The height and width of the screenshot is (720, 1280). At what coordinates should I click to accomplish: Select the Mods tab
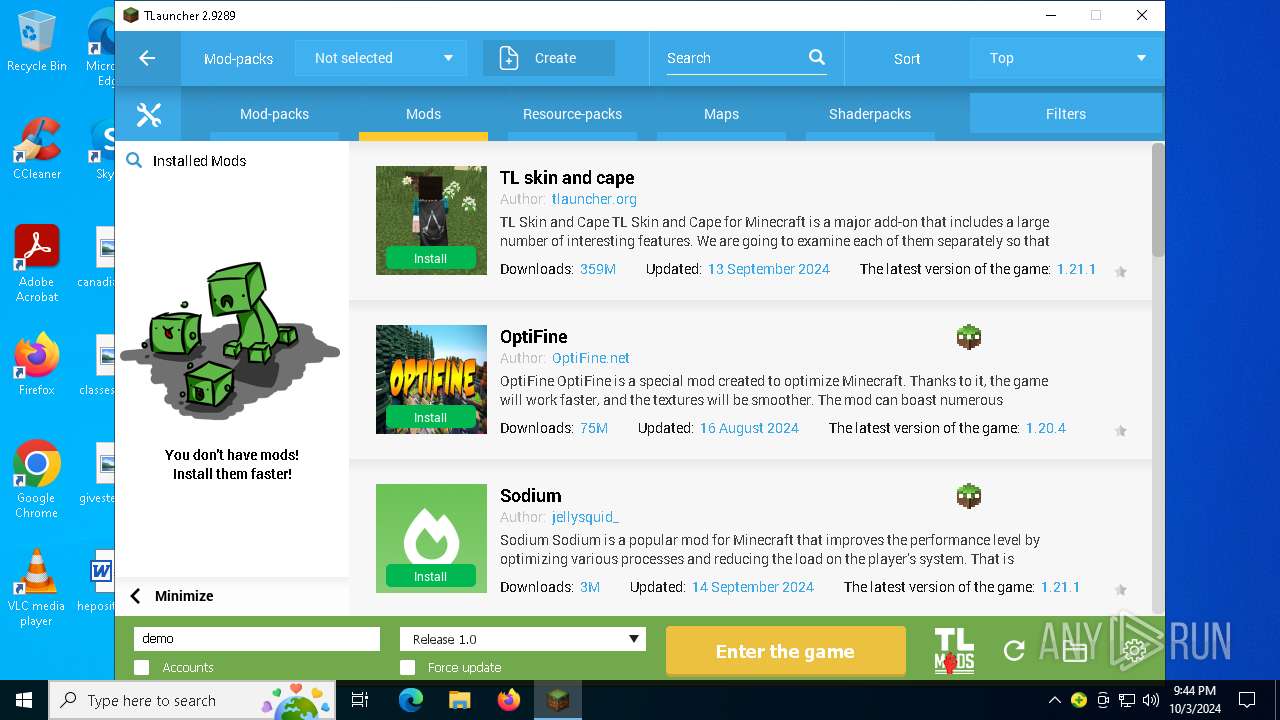423,114
